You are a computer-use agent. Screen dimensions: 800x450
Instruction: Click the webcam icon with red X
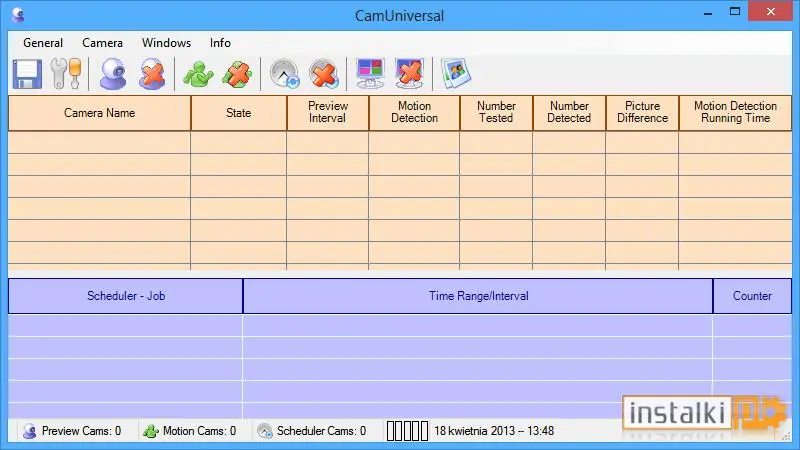pyautogui.click(x=152, y=74)
